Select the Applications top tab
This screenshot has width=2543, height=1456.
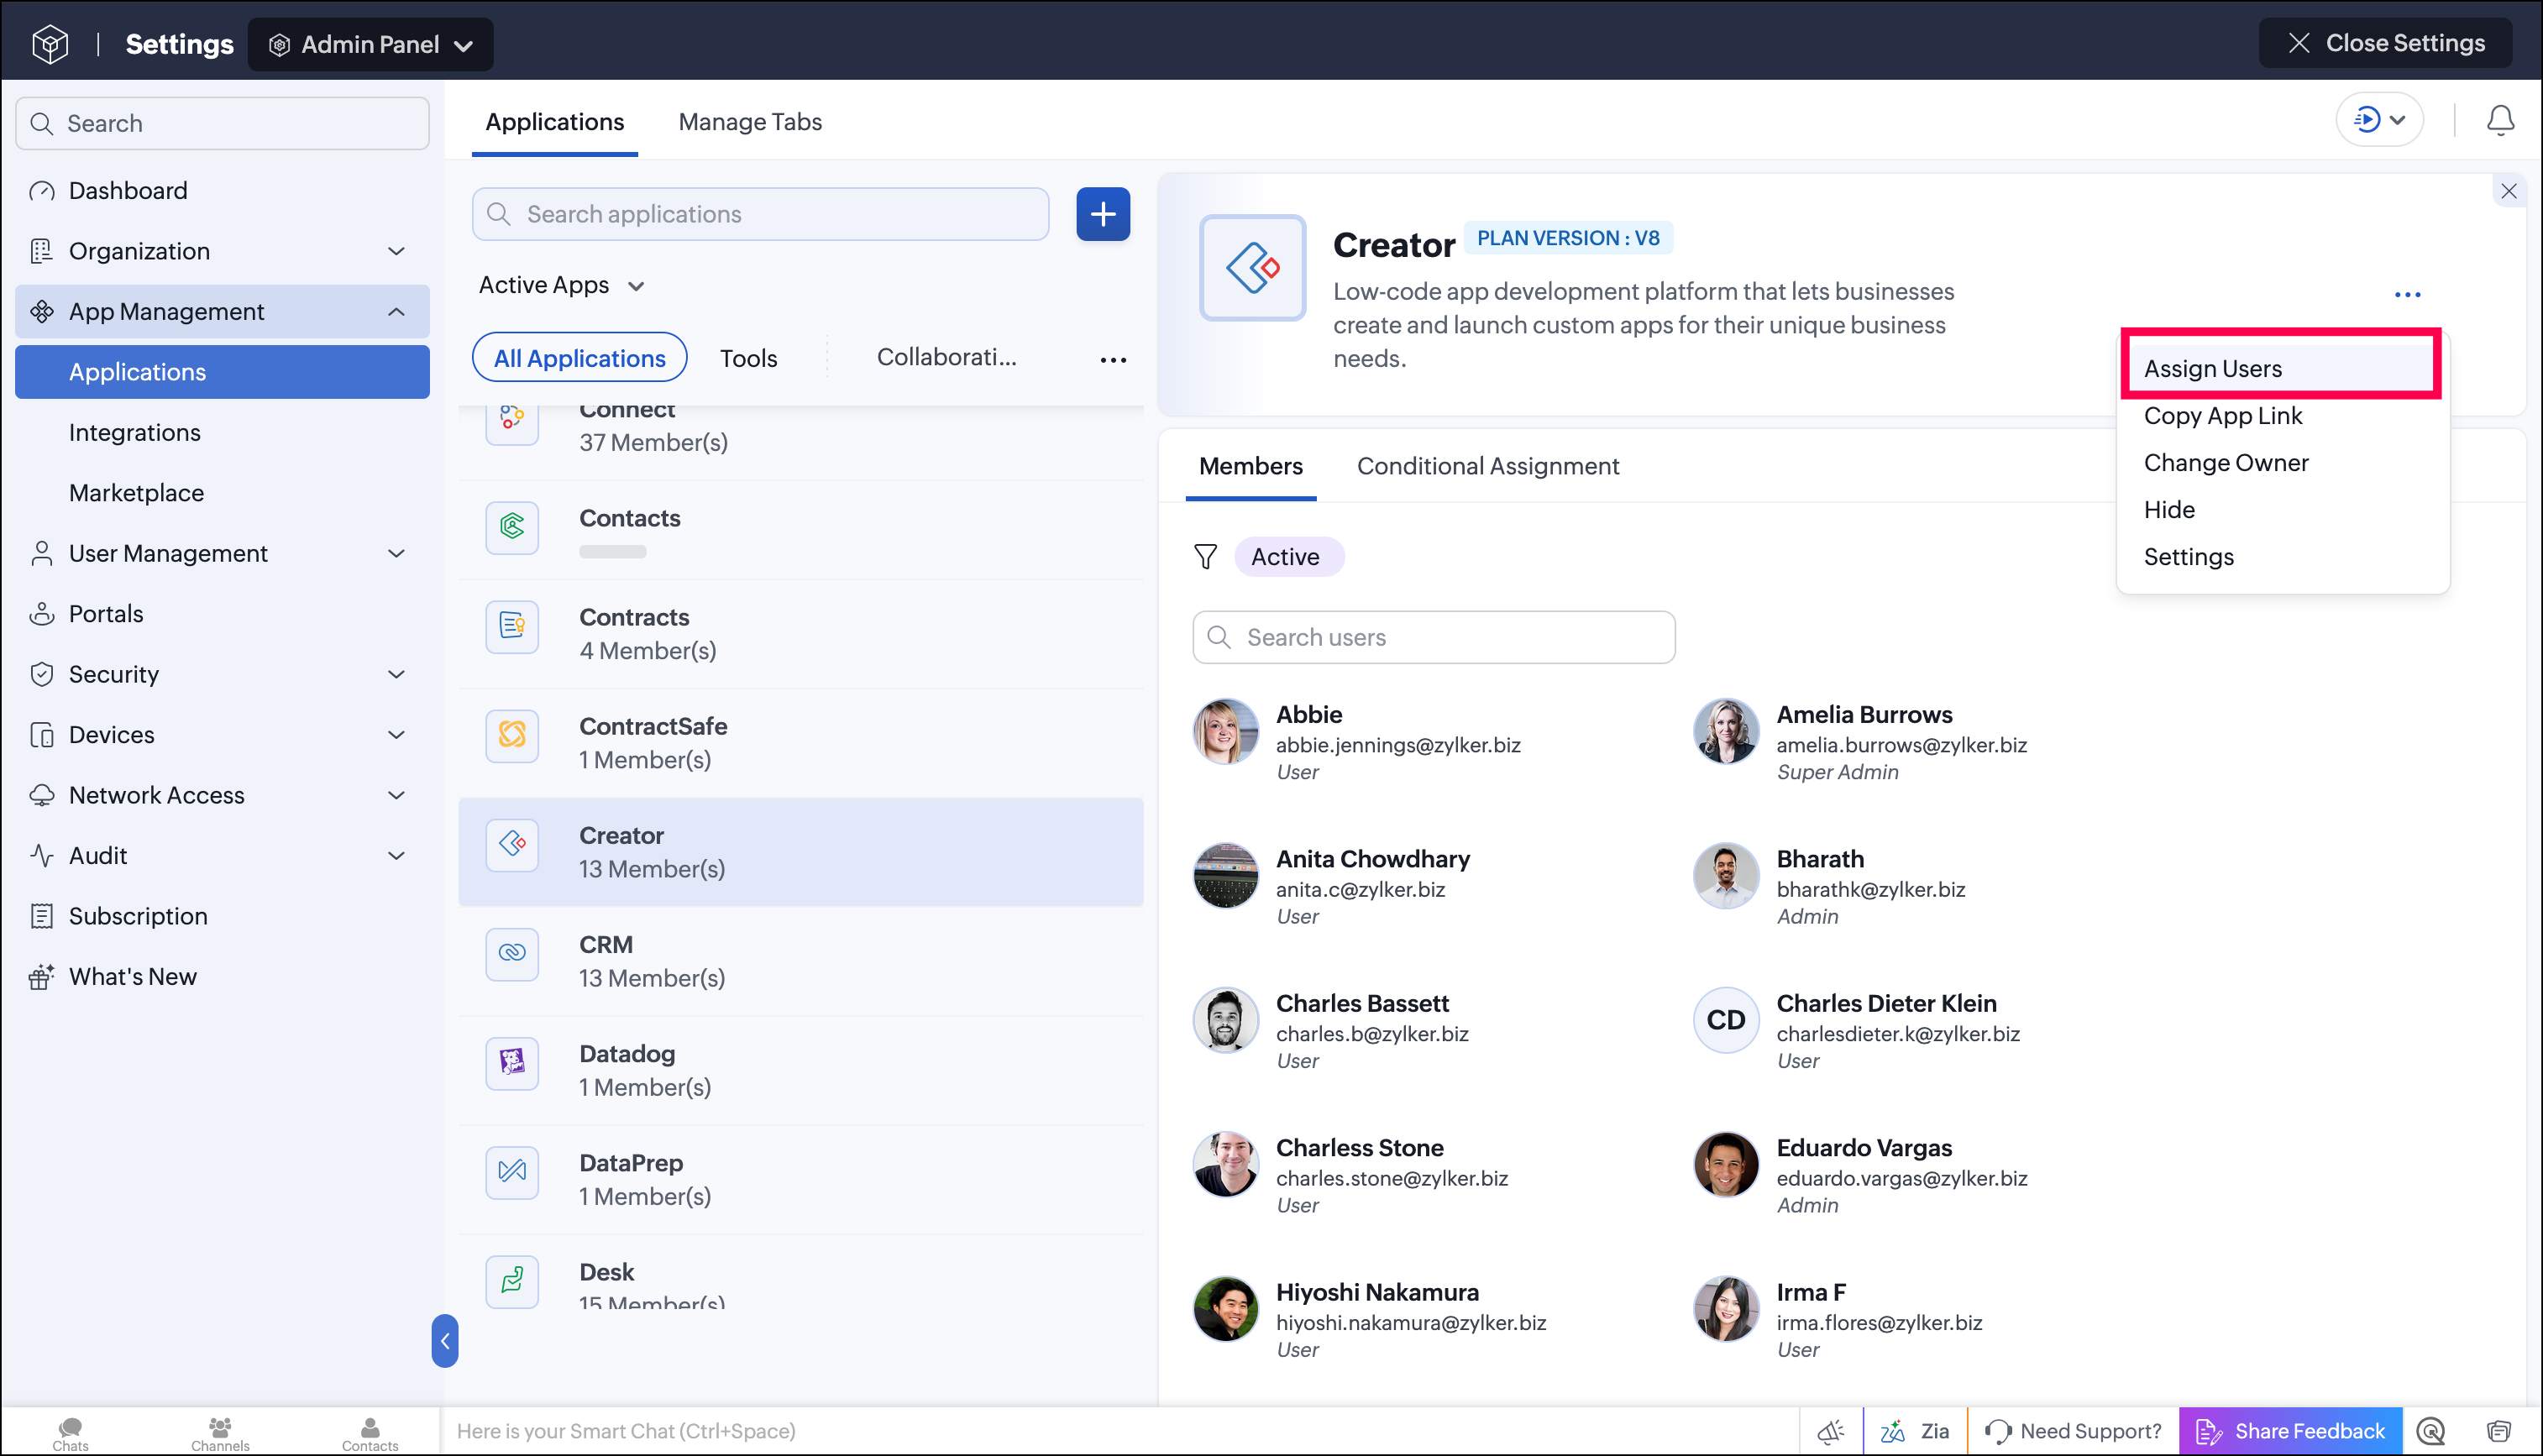[555, 122]
